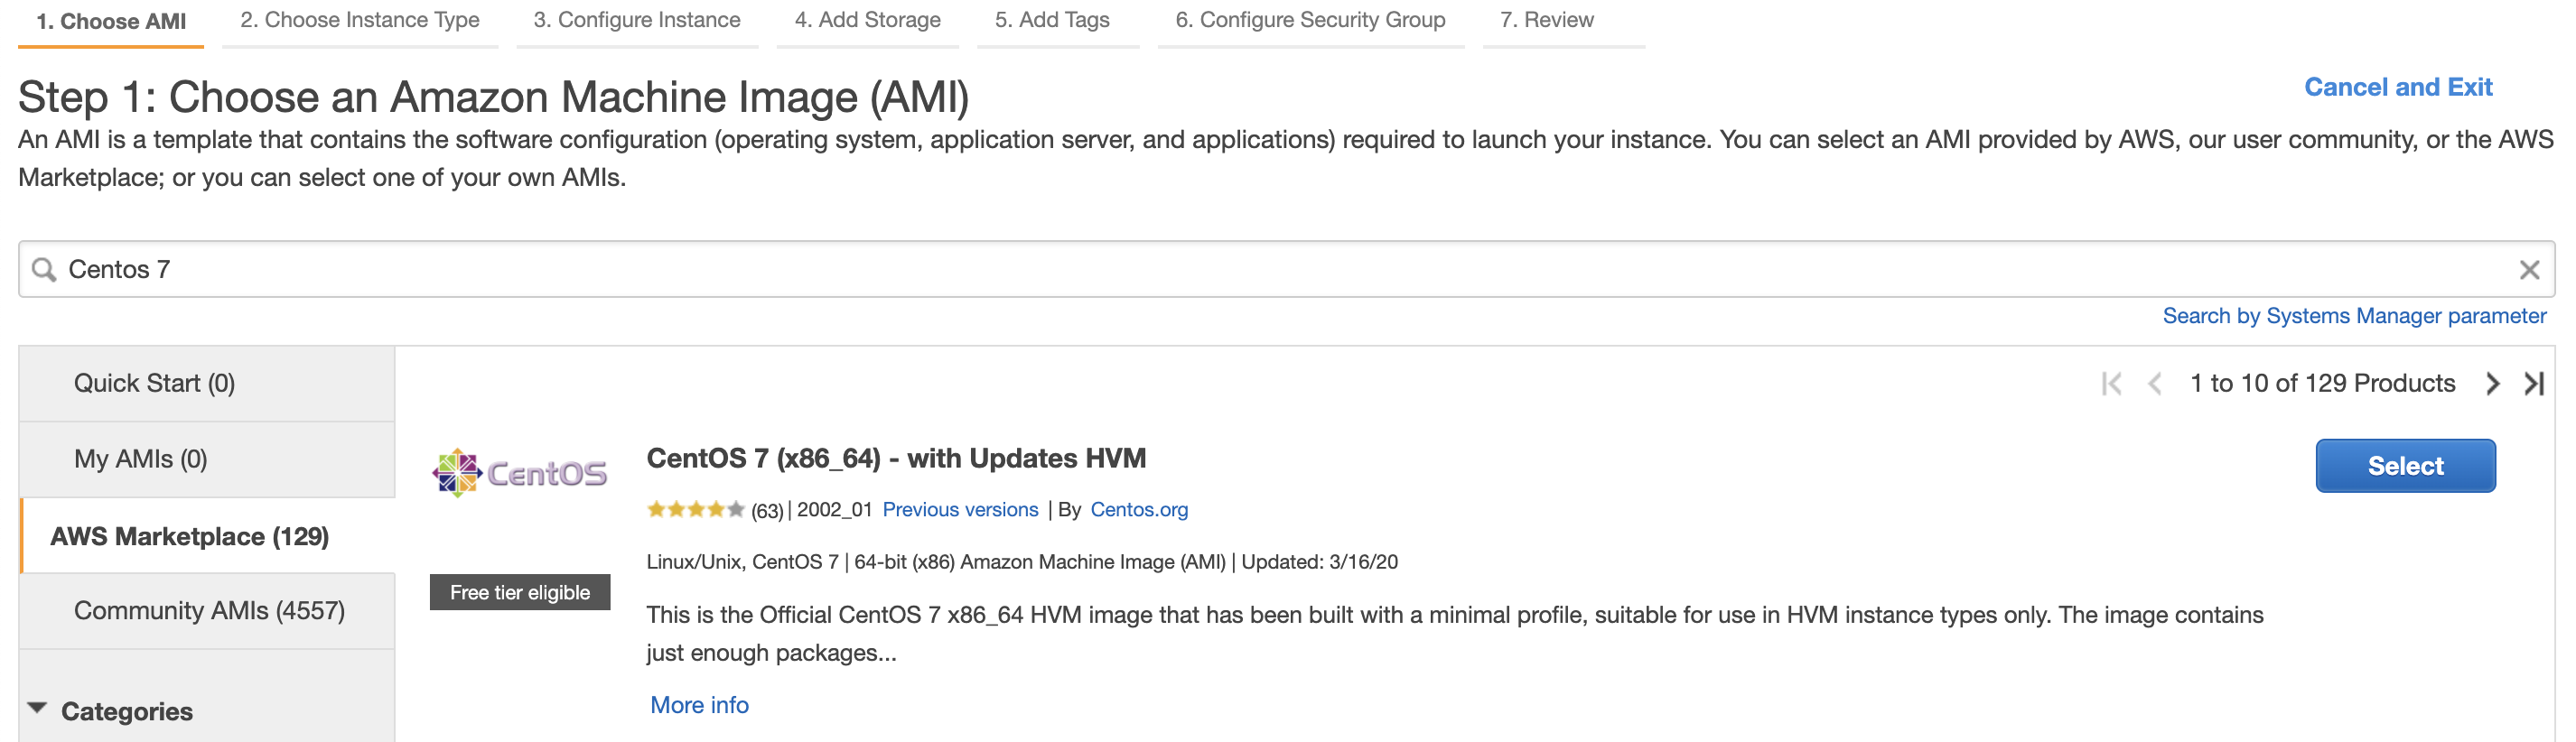This screenshot has height=742, width=2576.
Task: Clear the search field with the X icon
Action: tap(2529, 270)
